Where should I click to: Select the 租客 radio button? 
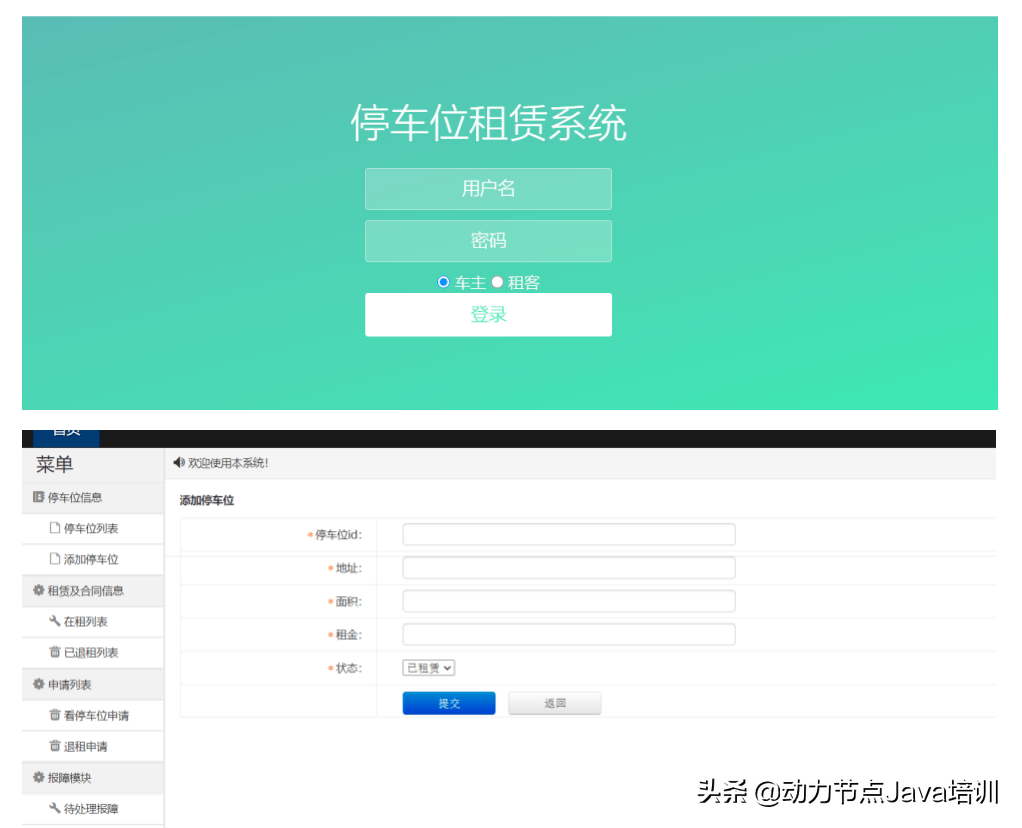point(497,281)
